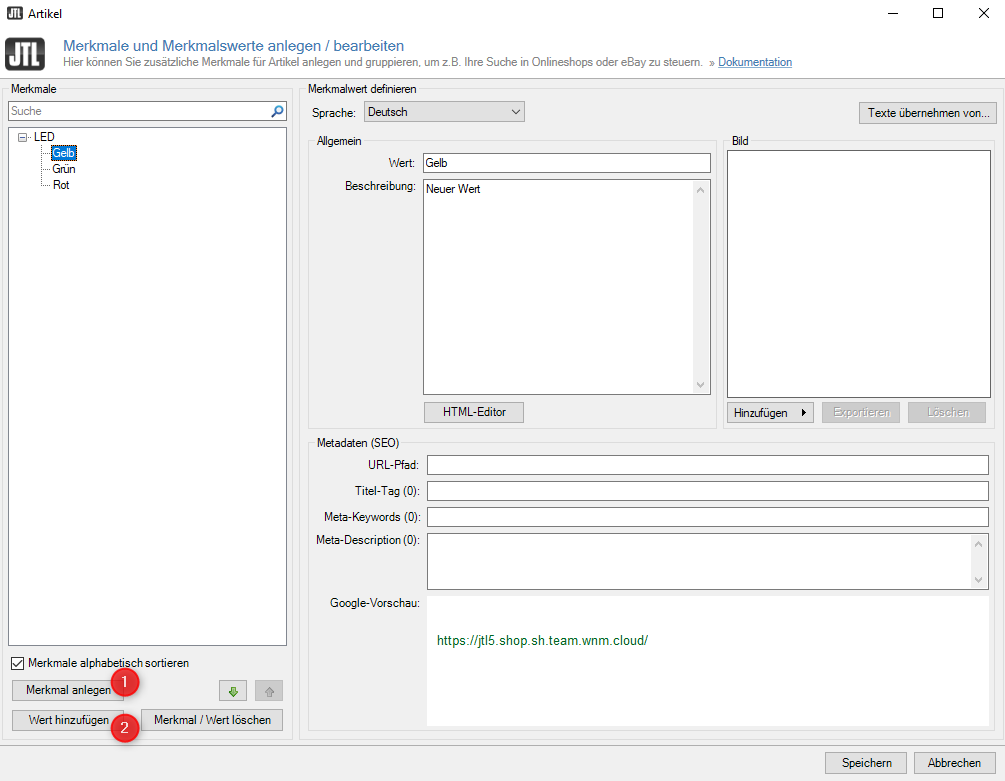Viewport: 1005px width, 781px height.
Task: Click the Meta-Description scrollbar up arrow
Action: [979, 545]
